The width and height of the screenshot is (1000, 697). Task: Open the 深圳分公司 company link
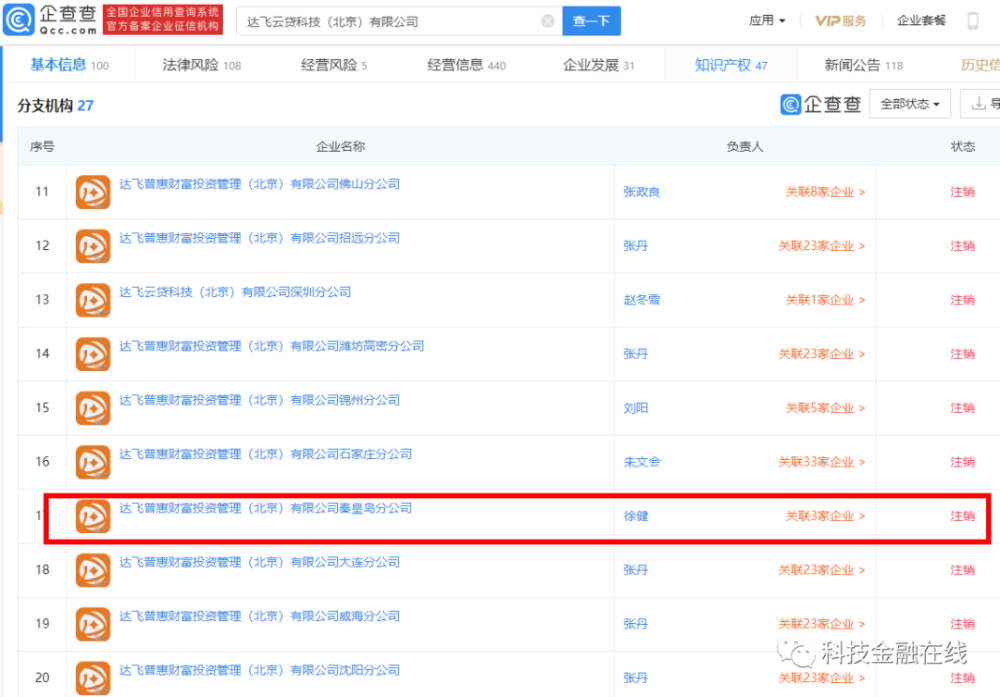235,292
